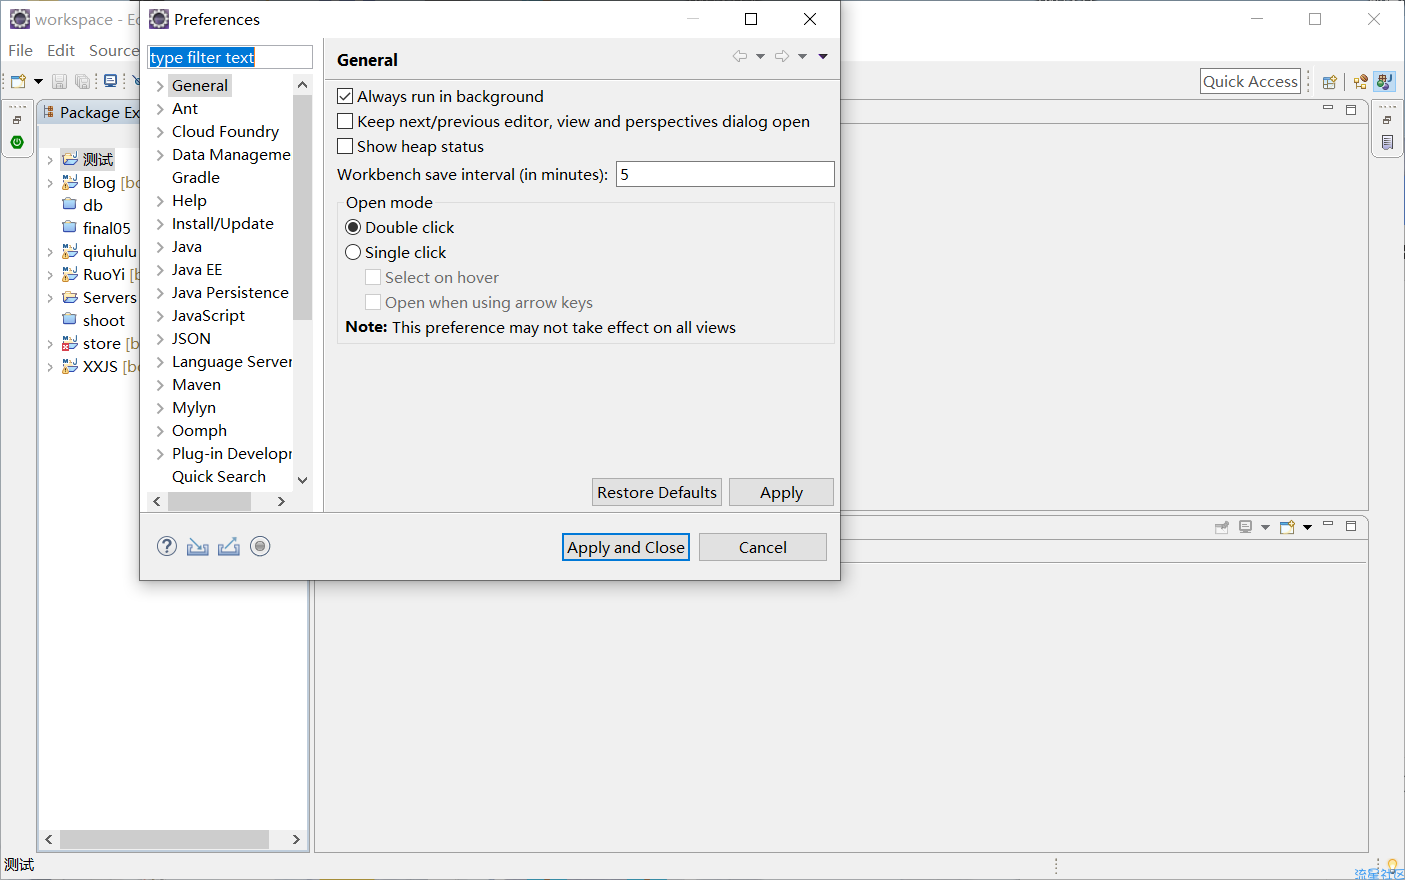Open back history dropdown arrow in Preferences
This screenshot has width=1405, height=880.
click(760, 56)
